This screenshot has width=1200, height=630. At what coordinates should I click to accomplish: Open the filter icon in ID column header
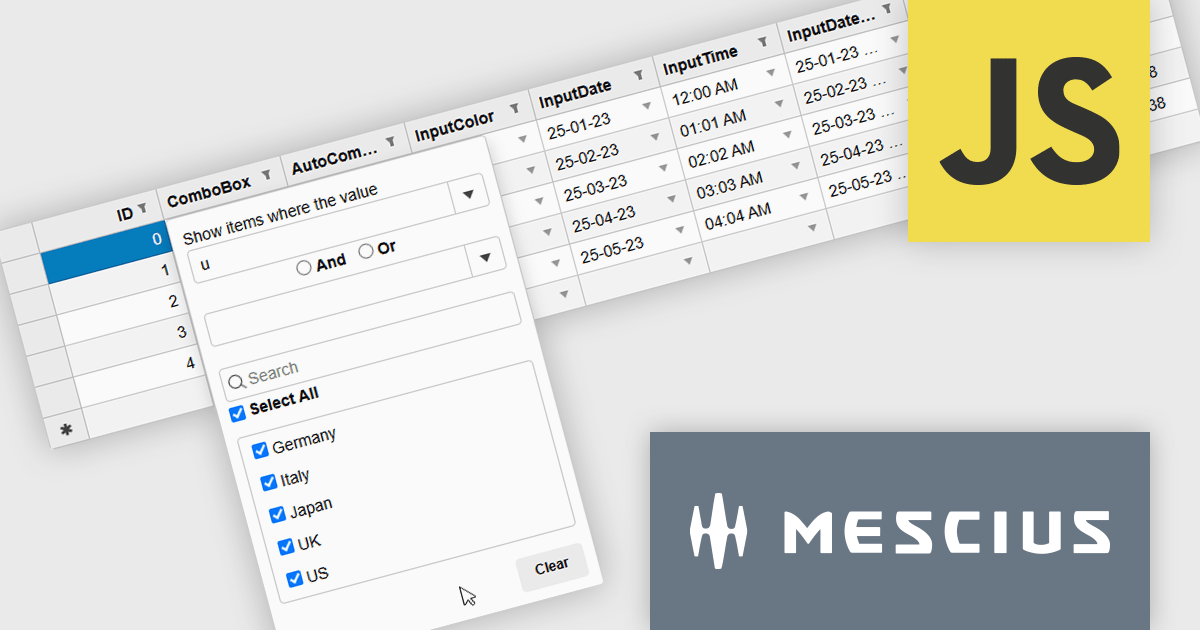point(142,207)
